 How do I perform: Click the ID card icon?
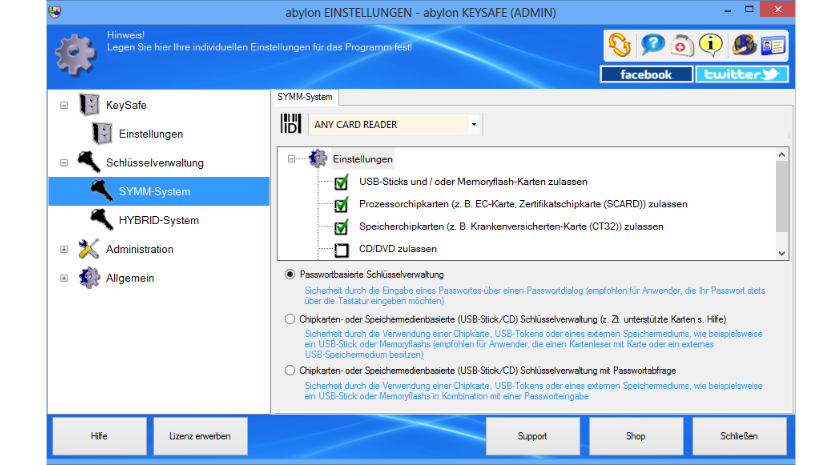tap(774, 45)
